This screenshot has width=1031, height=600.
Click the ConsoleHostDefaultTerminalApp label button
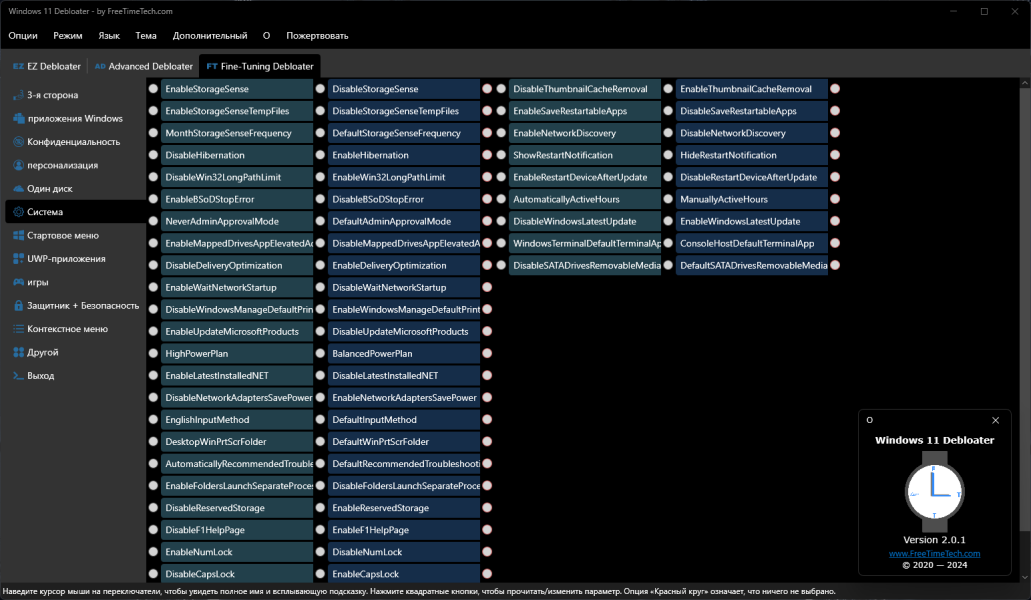pos(752,243)
